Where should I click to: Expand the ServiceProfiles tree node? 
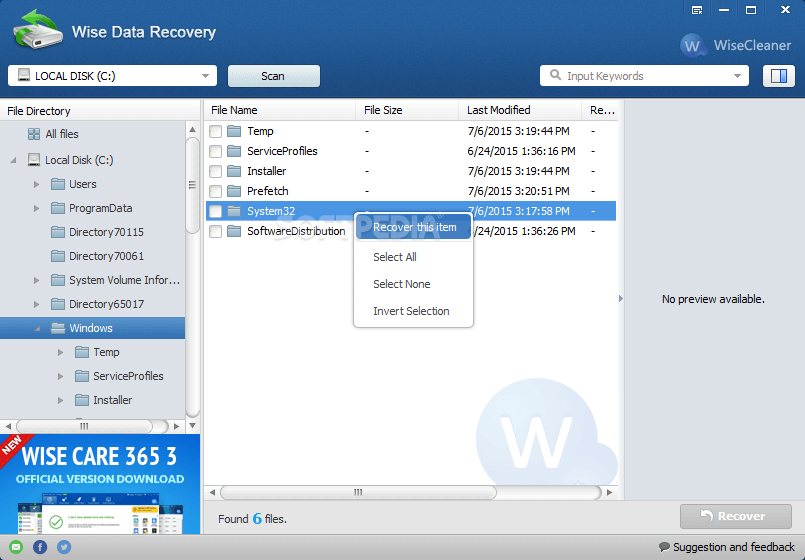(61, 376)
